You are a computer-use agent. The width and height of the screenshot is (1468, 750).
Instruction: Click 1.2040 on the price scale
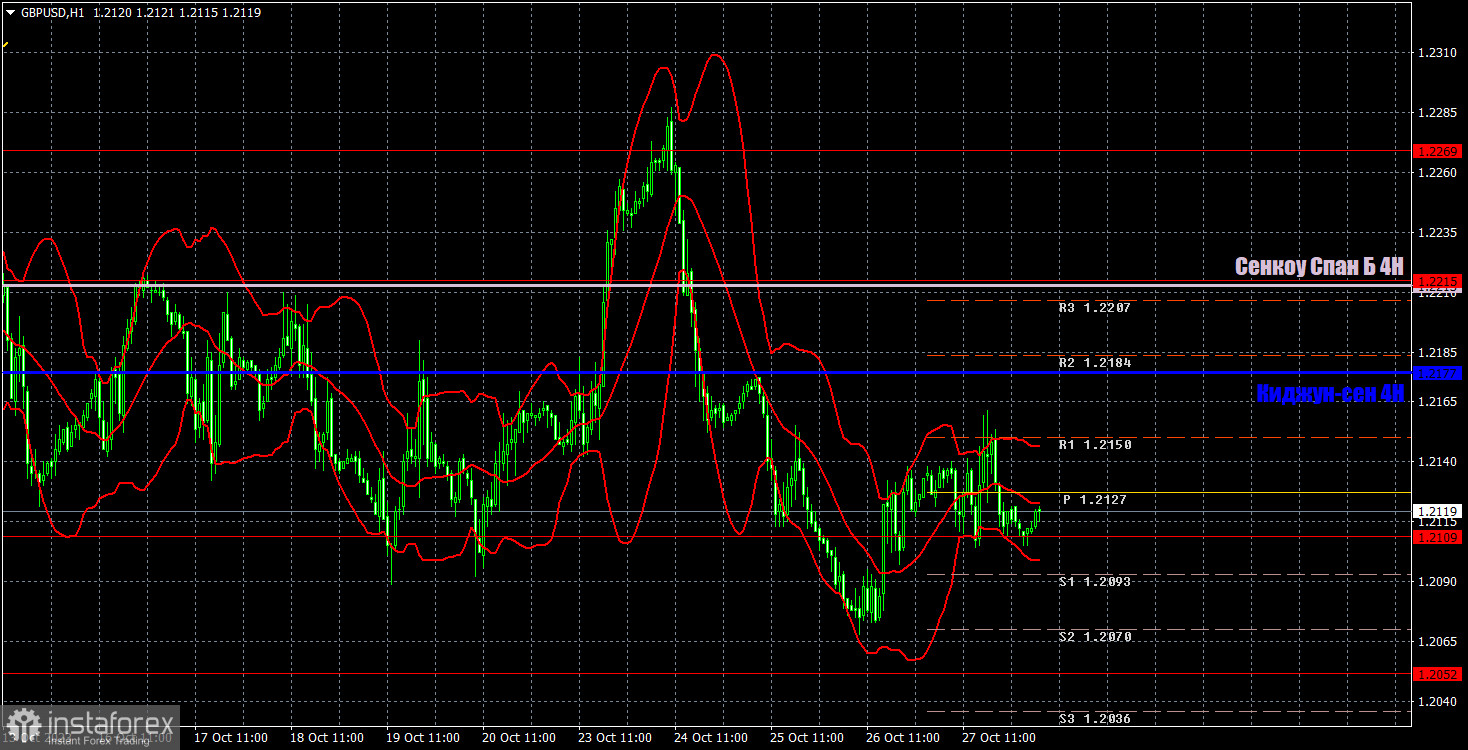click(x=1436, y=701)
